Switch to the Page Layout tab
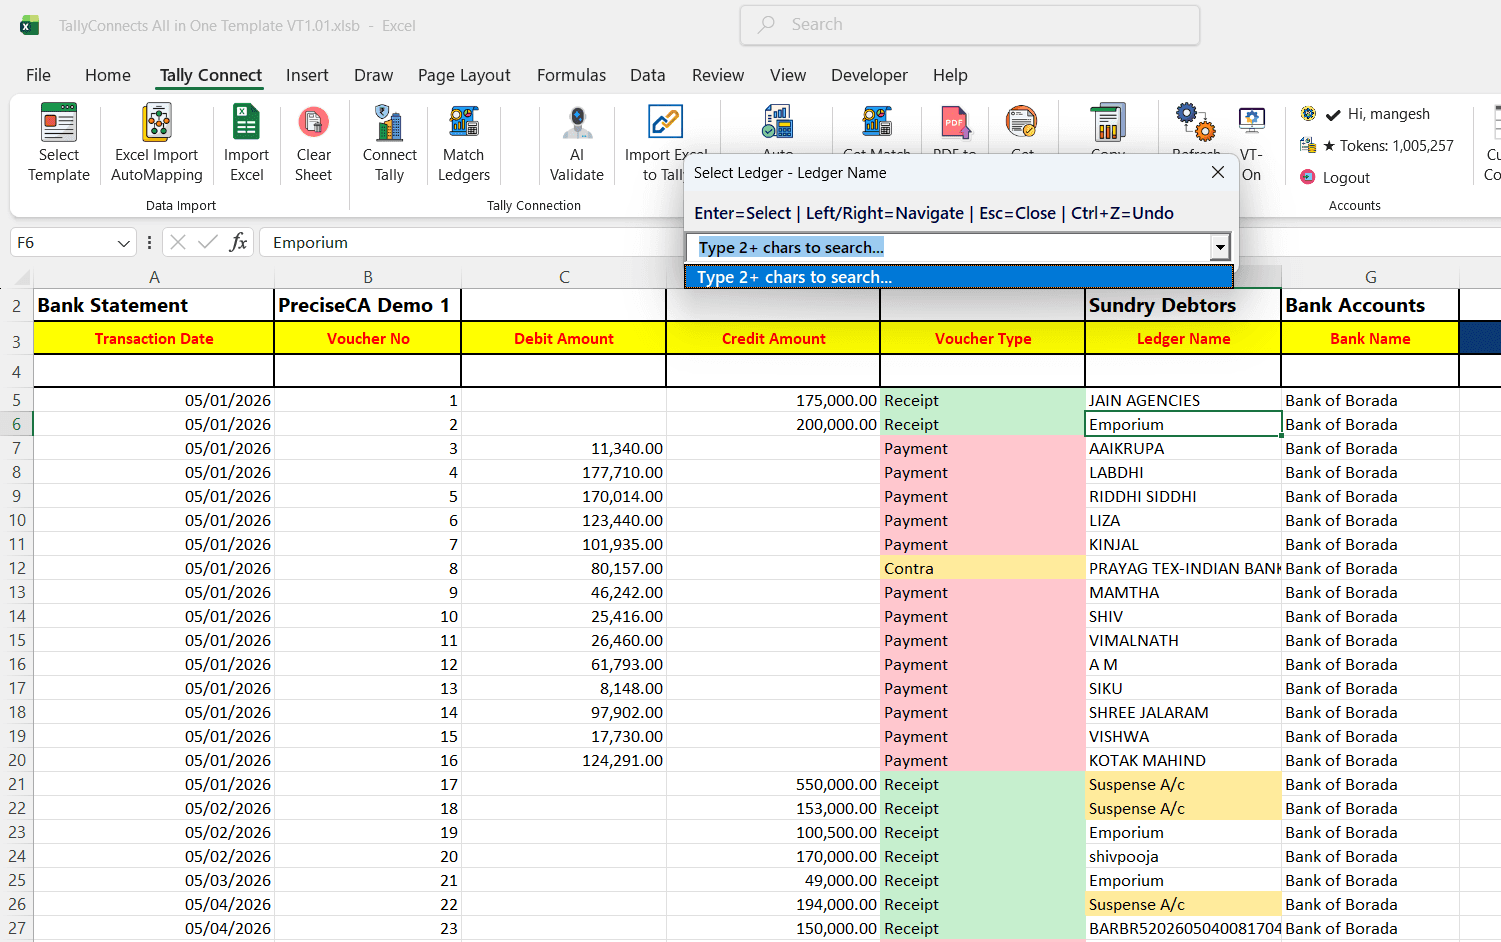1501x942 pixels. click(x=464, y=75)
